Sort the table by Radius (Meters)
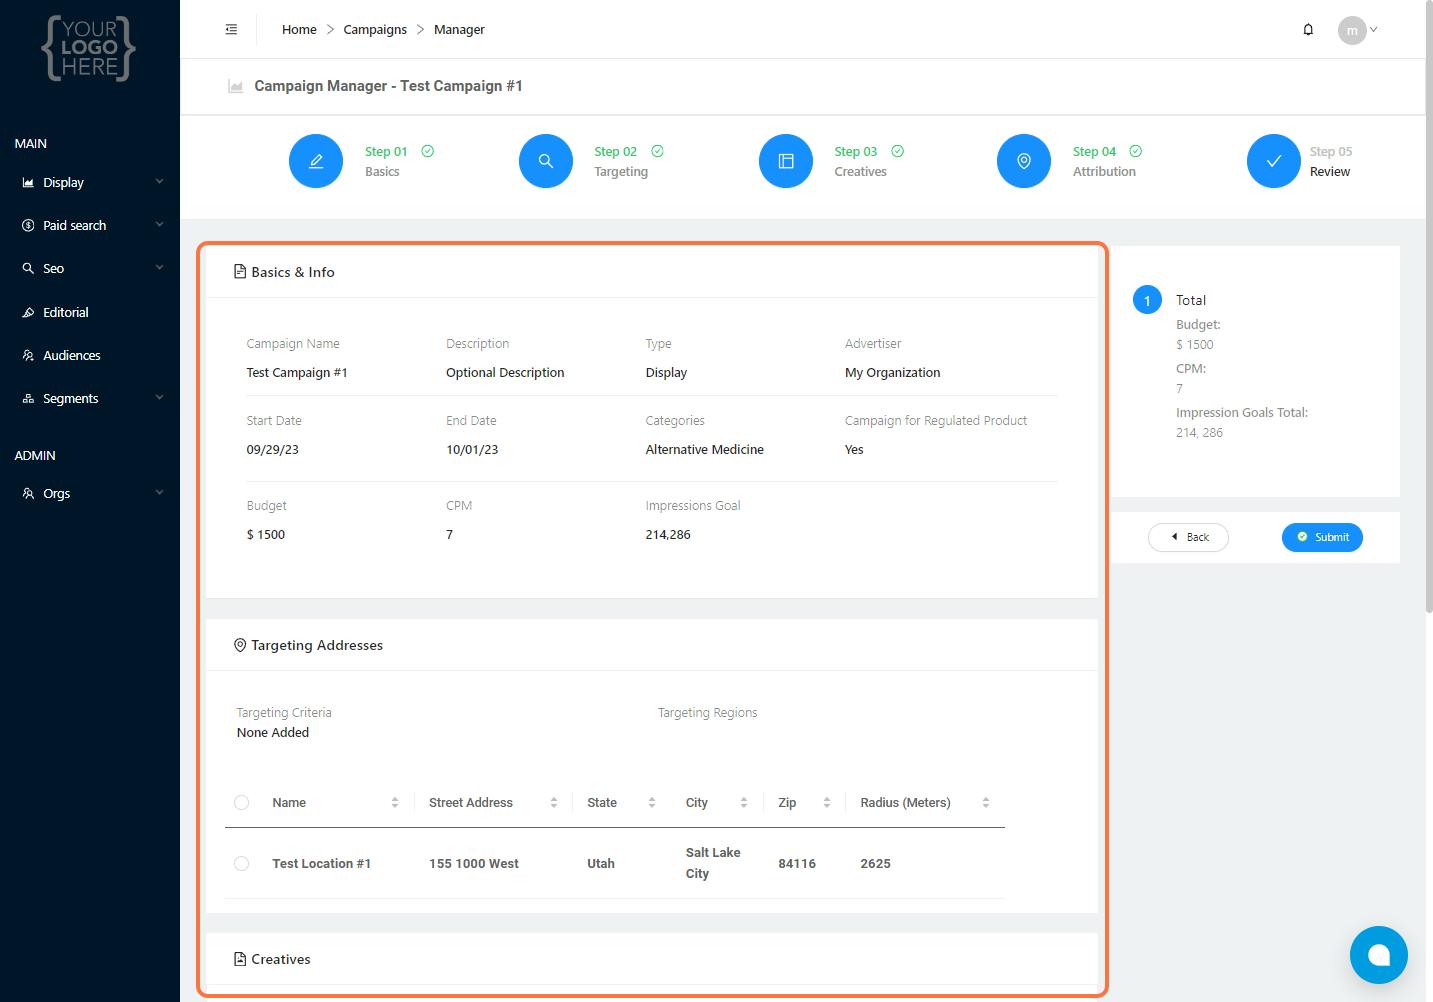This screenshot has width=1433, height=1002. coord(986,803)
